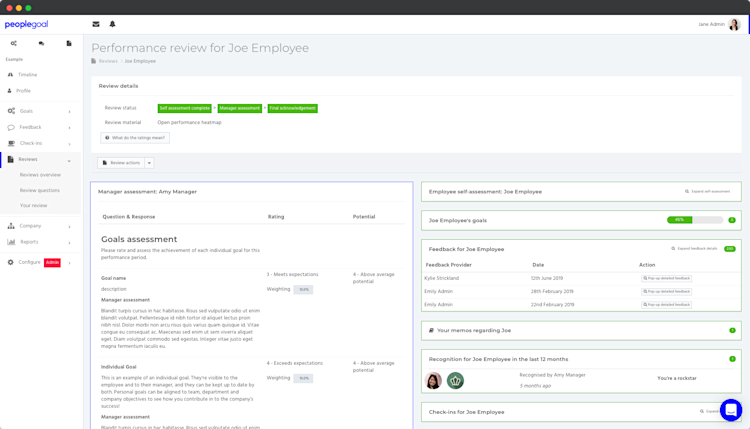750x429 pixels.
Task: Open the notifications bell
Action: [x=112, y=24]
